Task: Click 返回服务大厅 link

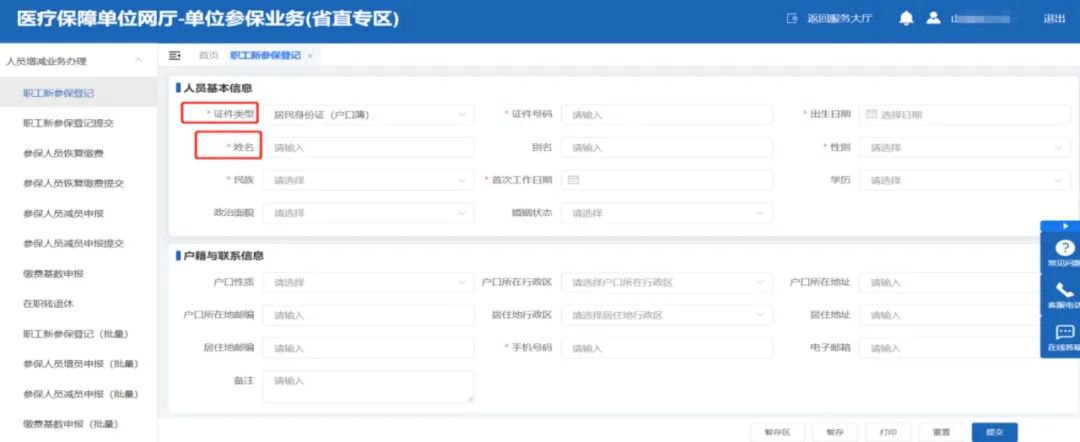Action: pyautogui.click(x=840, y=19)
